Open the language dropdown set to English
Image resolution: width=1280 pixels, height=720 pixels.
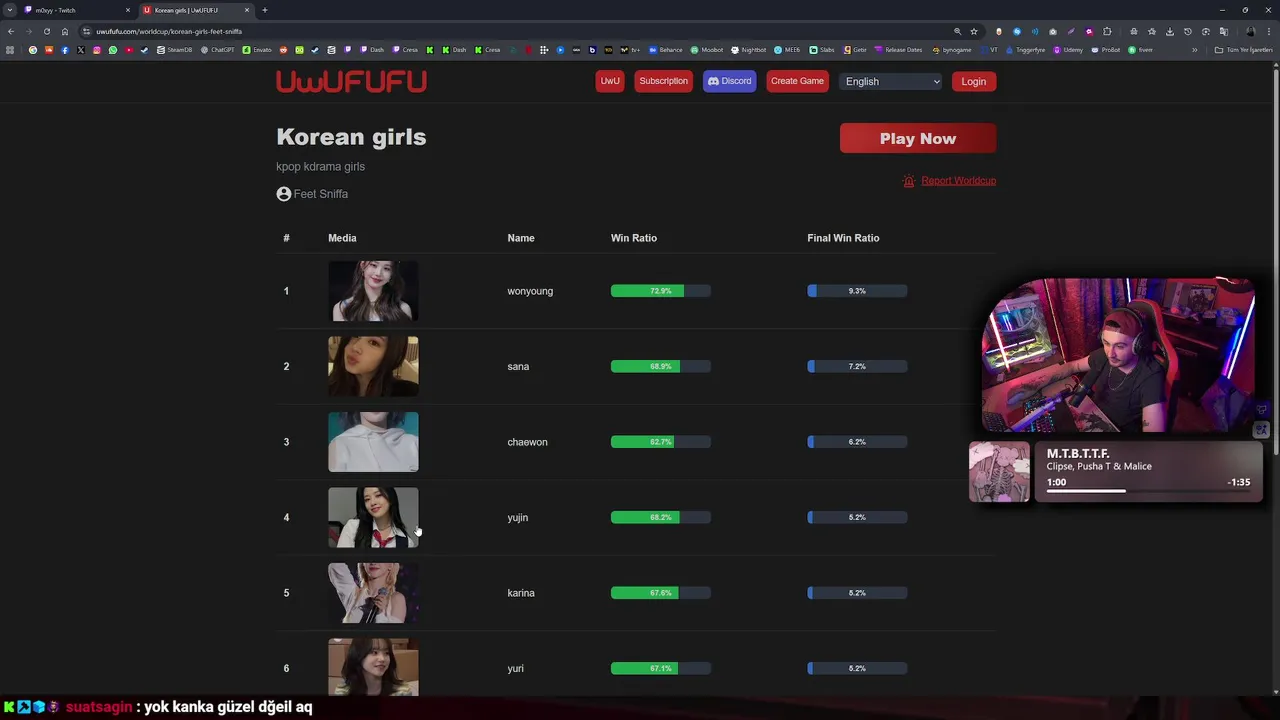click(x=891, y=82)
